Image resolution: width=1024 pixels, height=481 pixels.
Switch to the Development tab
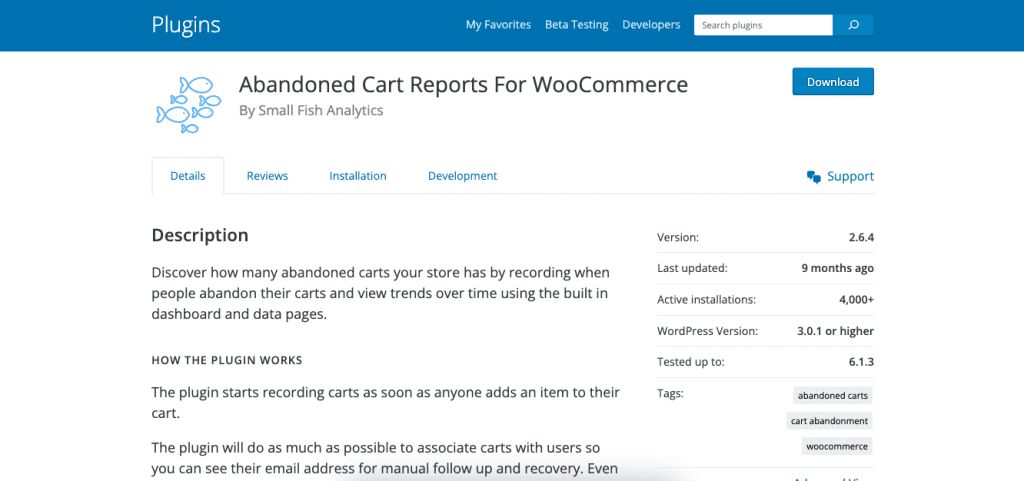[462, 176]
